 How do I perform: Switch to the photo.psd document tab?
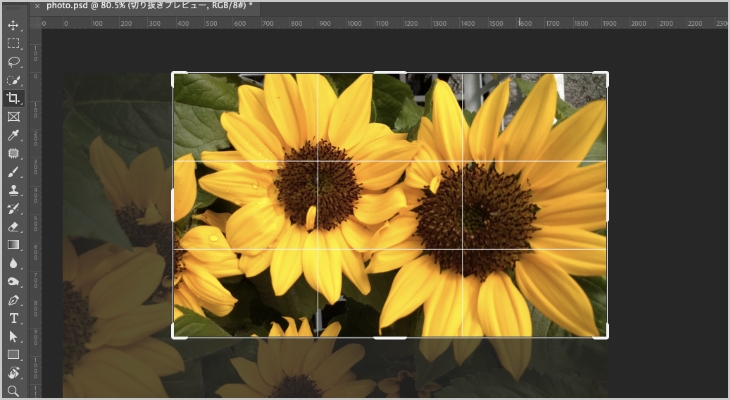pyautogui.click(x=149, y=6)
